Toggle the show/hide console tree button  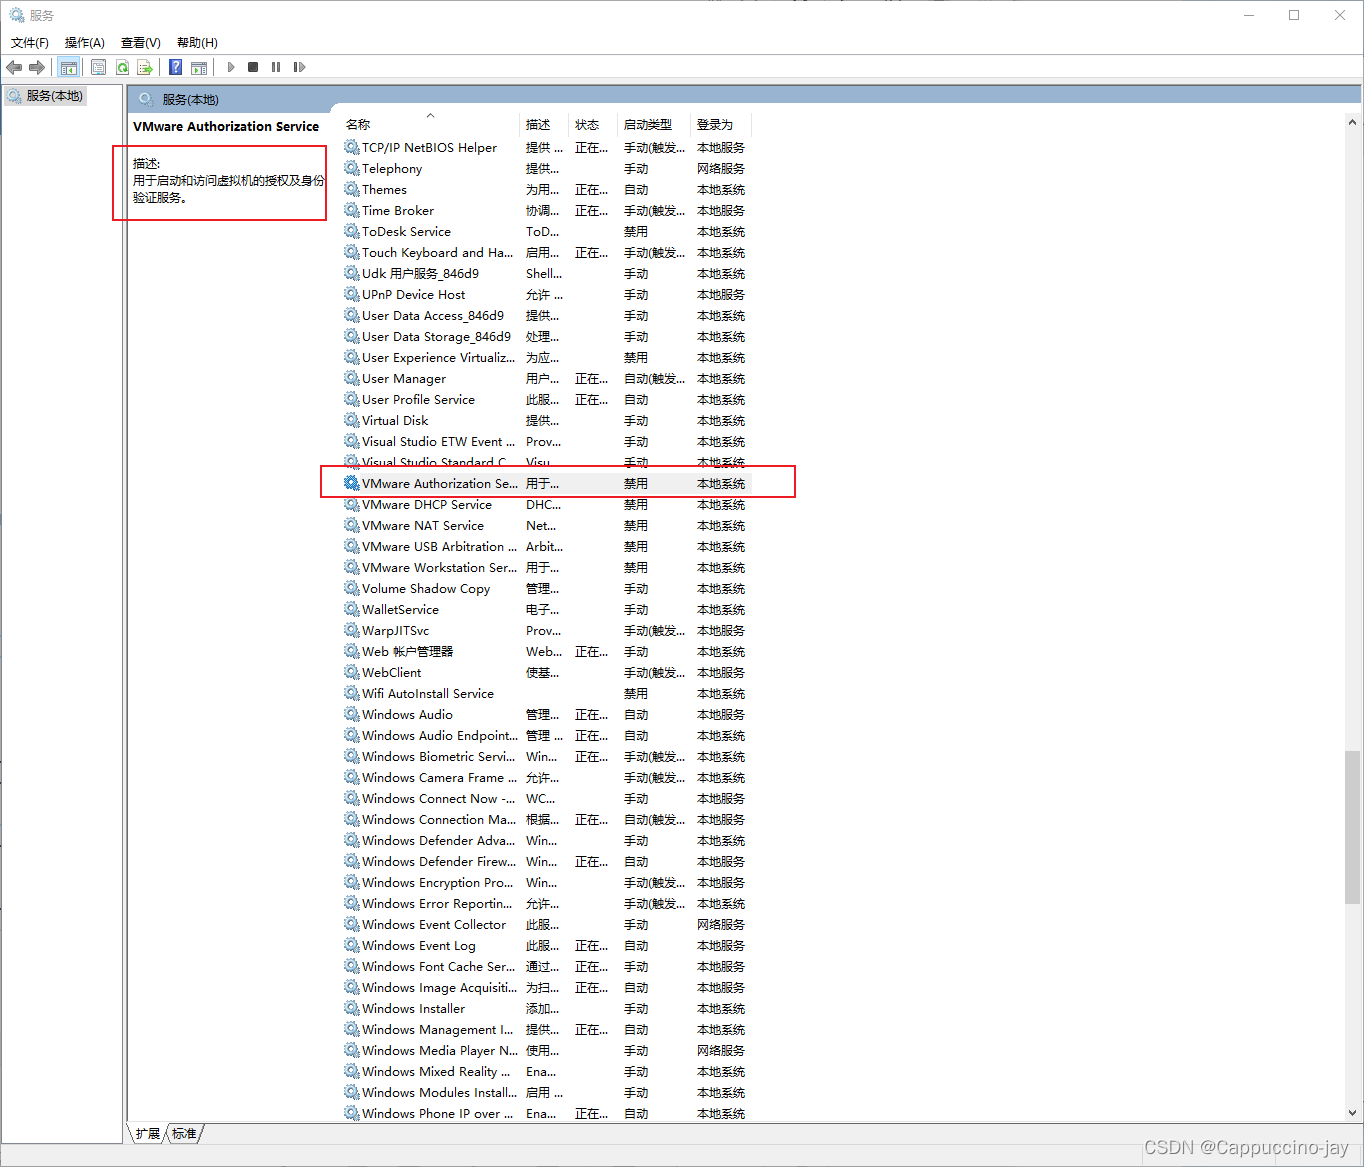[x=69, y=67]
